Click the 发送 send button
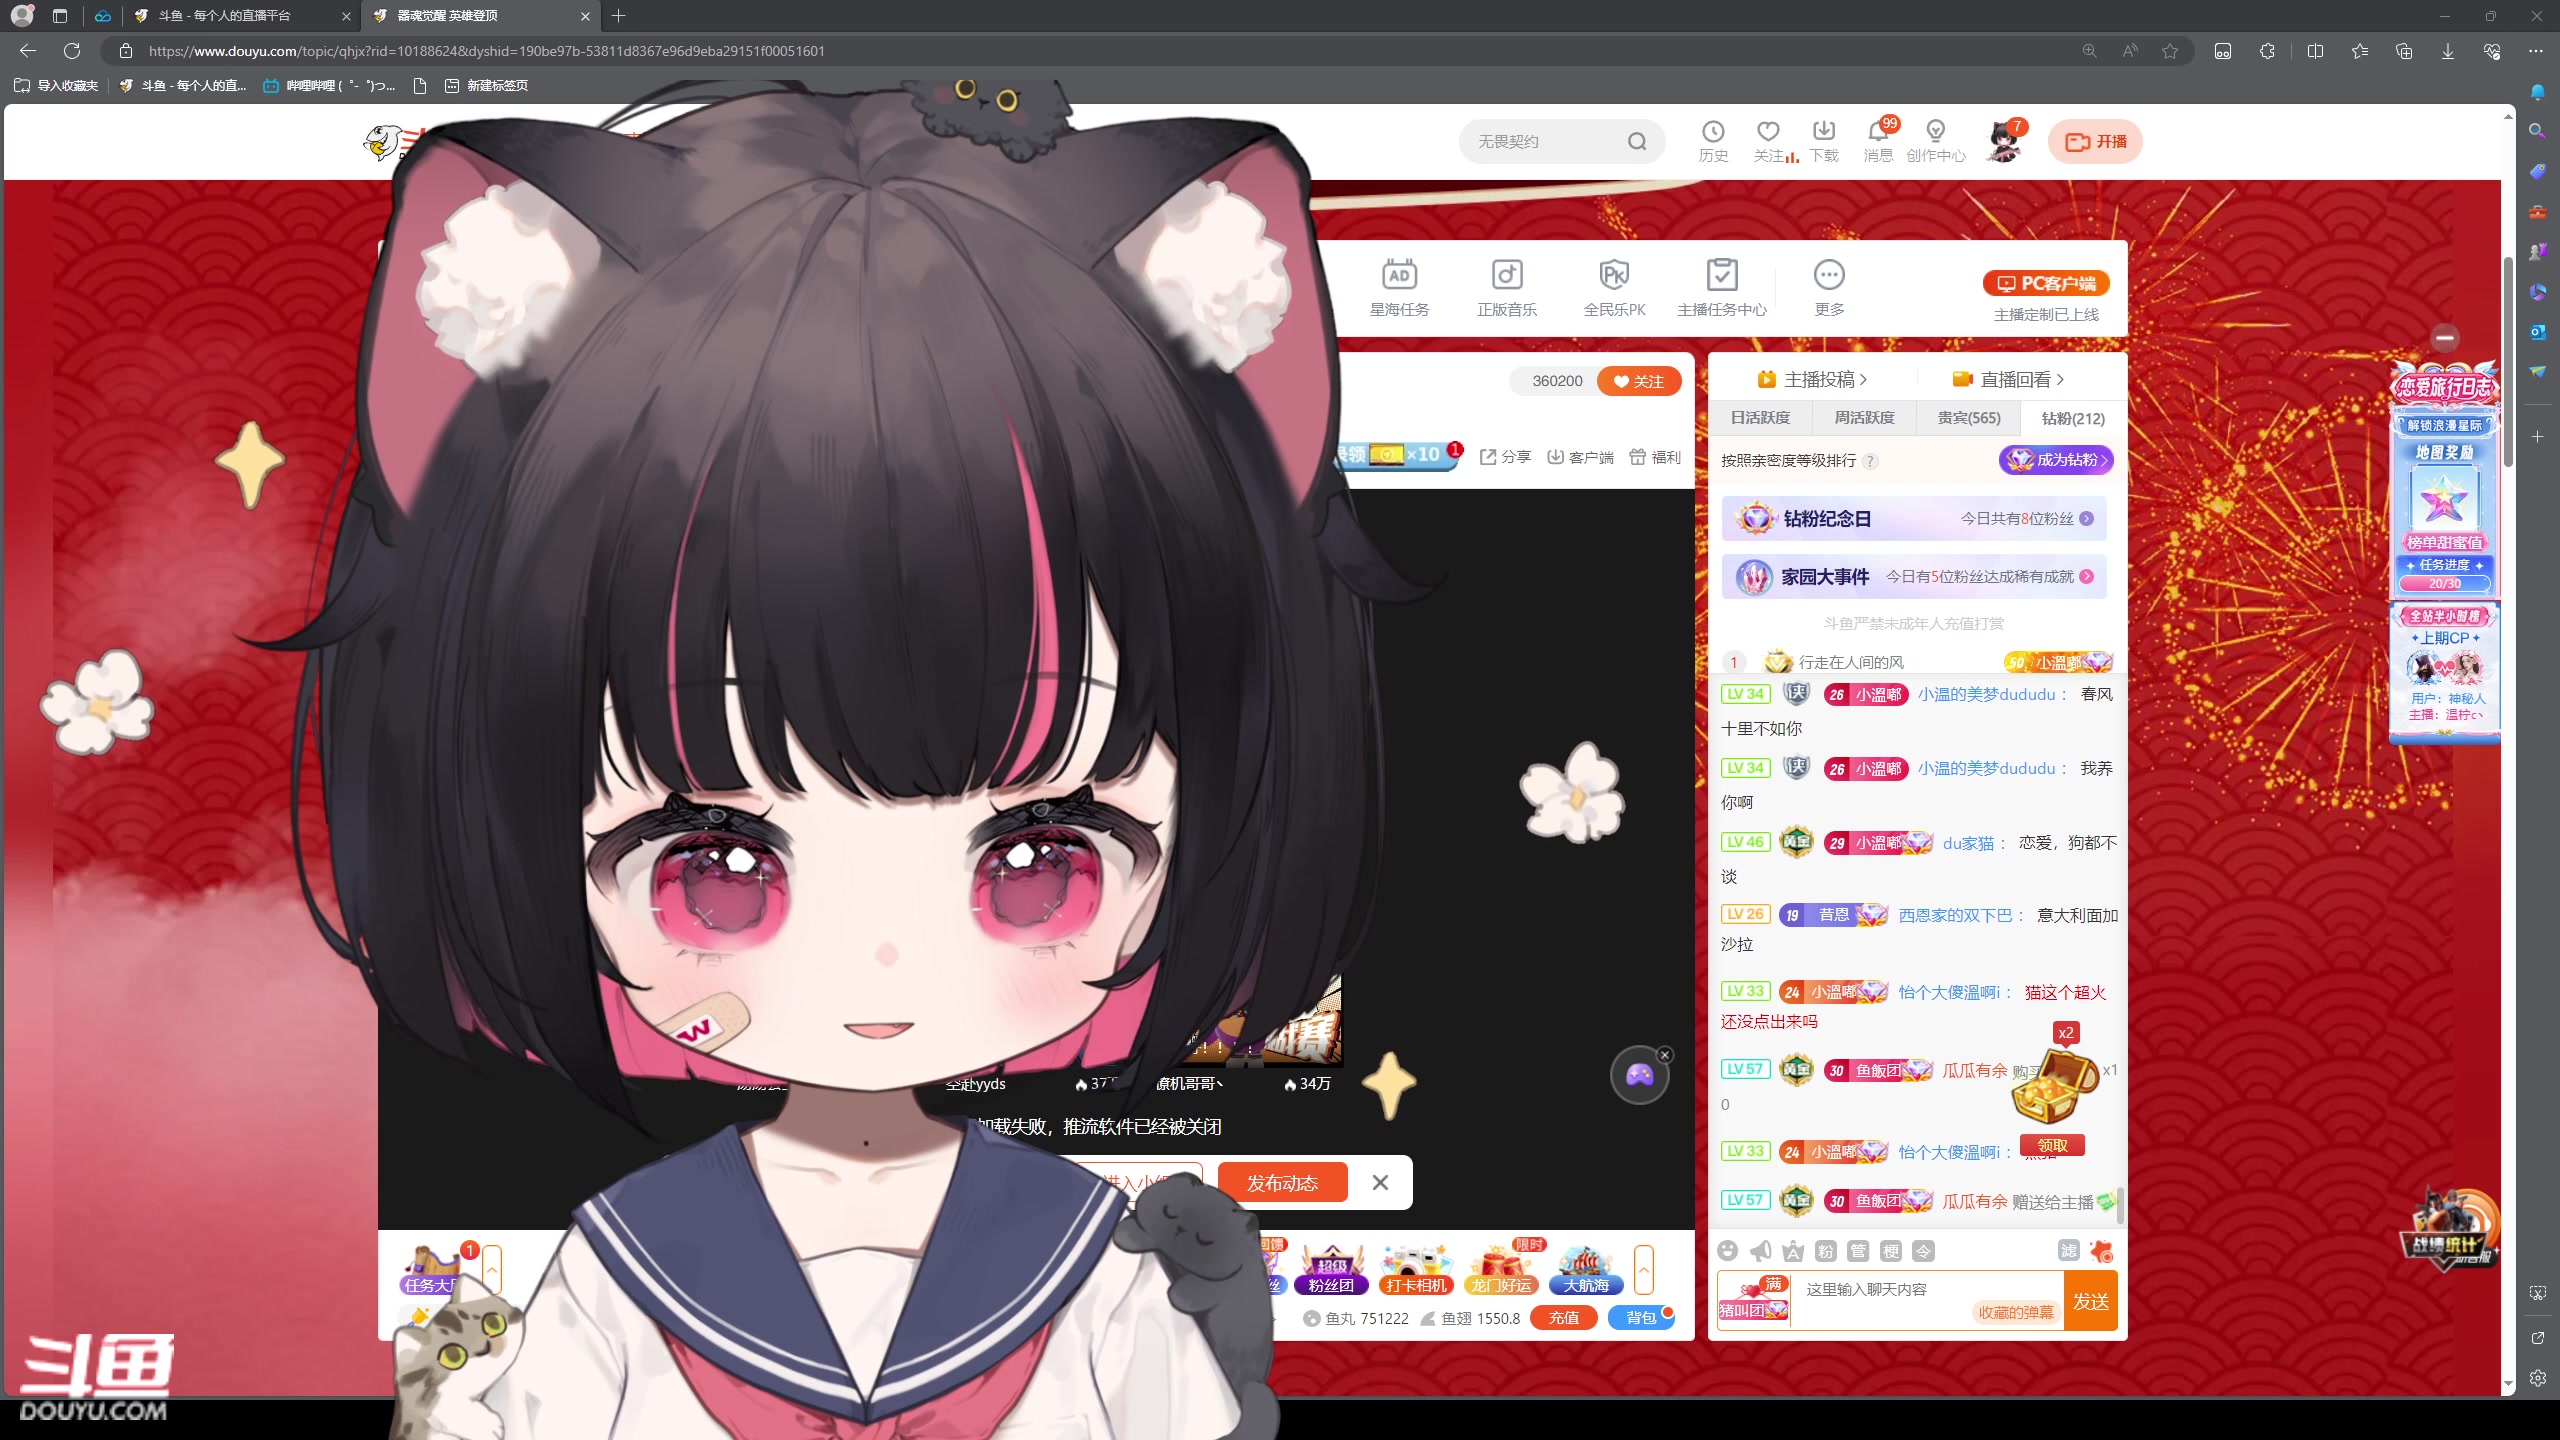2560x1440 pixels. pos(2091,1301)
